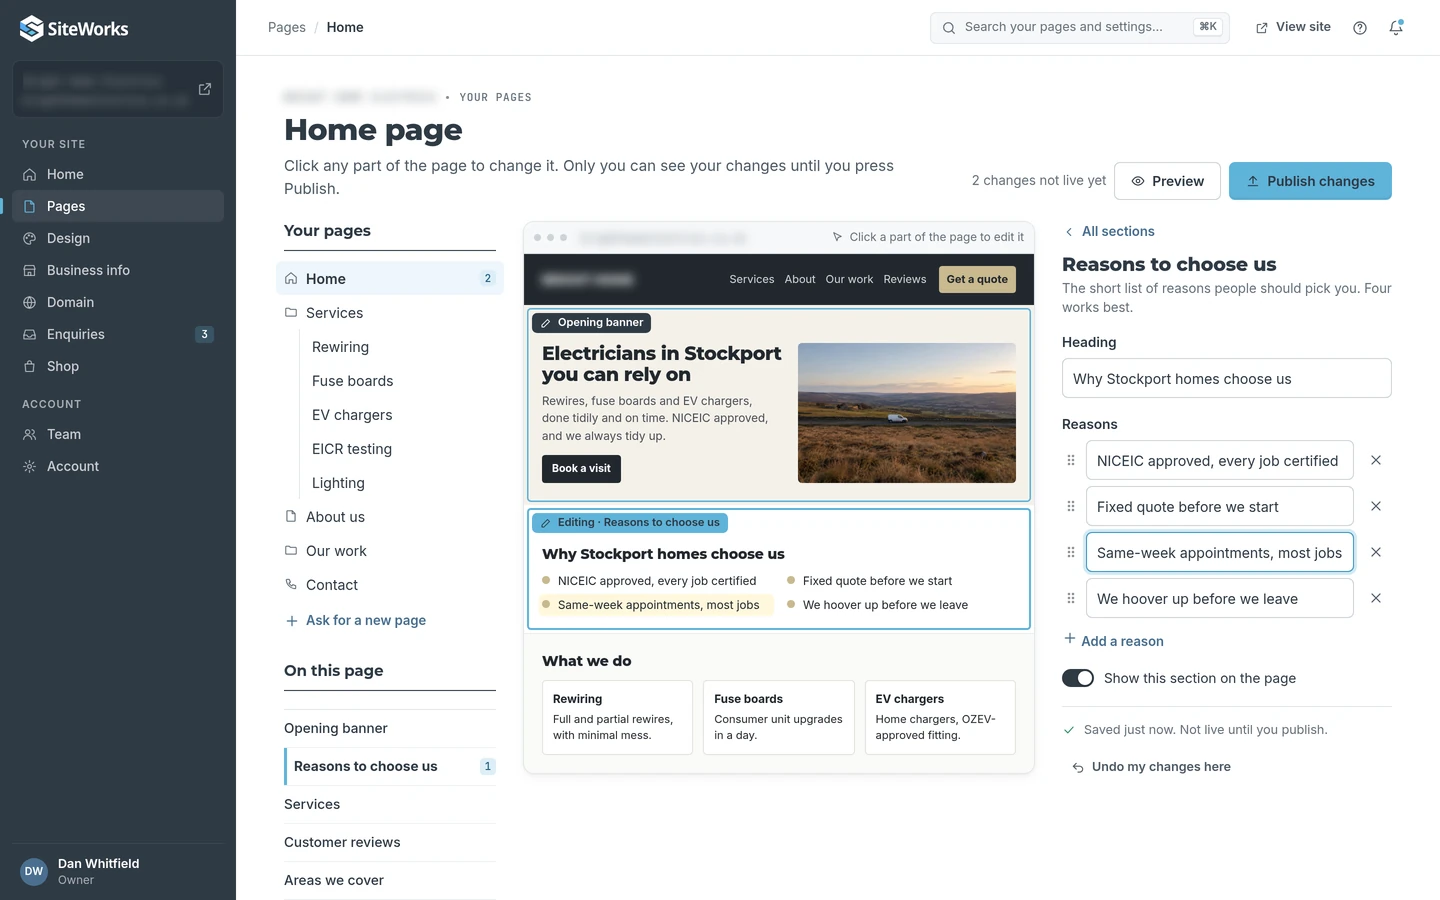Open Enquiries in the sidebar
Image resolution: width=1440 pixels, height=900 pixels.
pyautogui.click(x=118, y=334)
